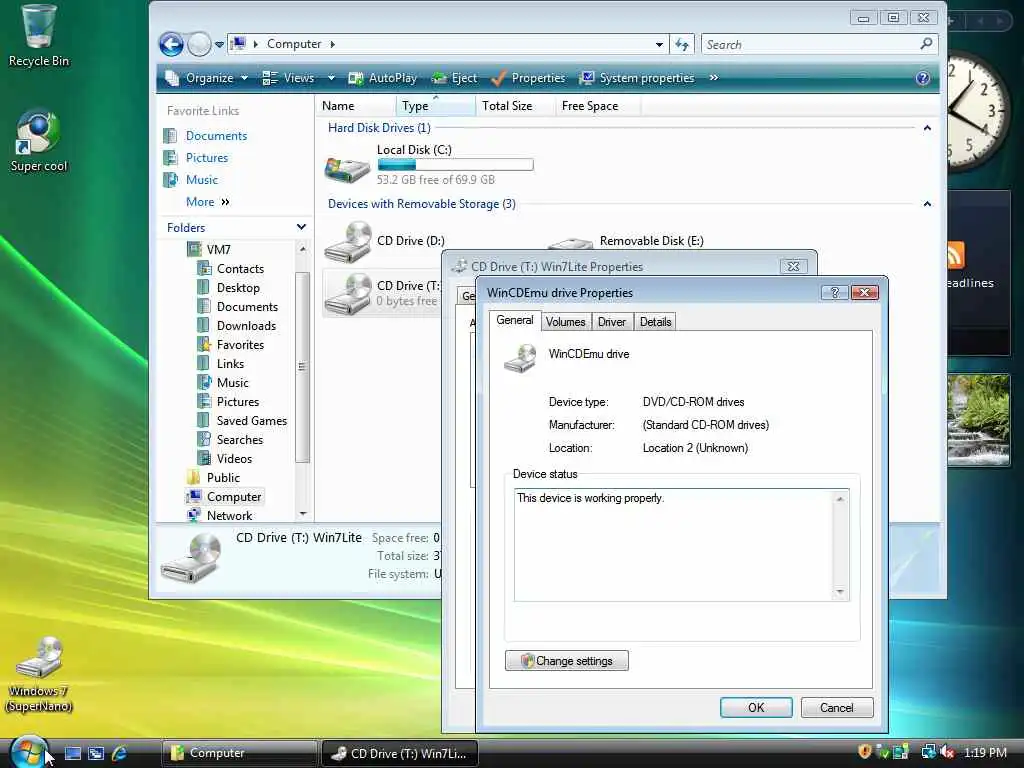Sort by Free Space column header
The image size is (1024, 768).
coord(597,106)
